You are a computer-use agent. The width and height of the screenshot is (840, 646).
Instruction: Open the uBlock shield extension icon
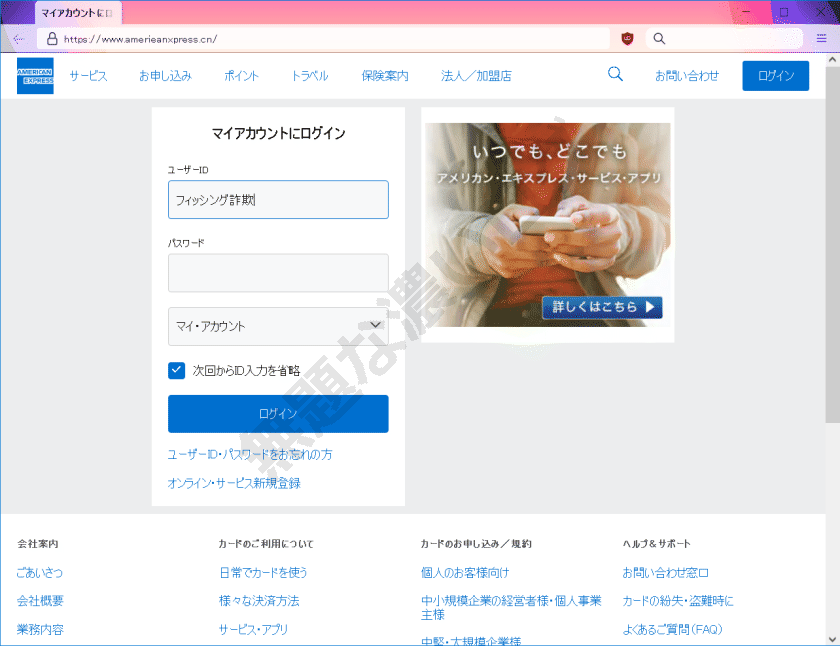point(627,39)
